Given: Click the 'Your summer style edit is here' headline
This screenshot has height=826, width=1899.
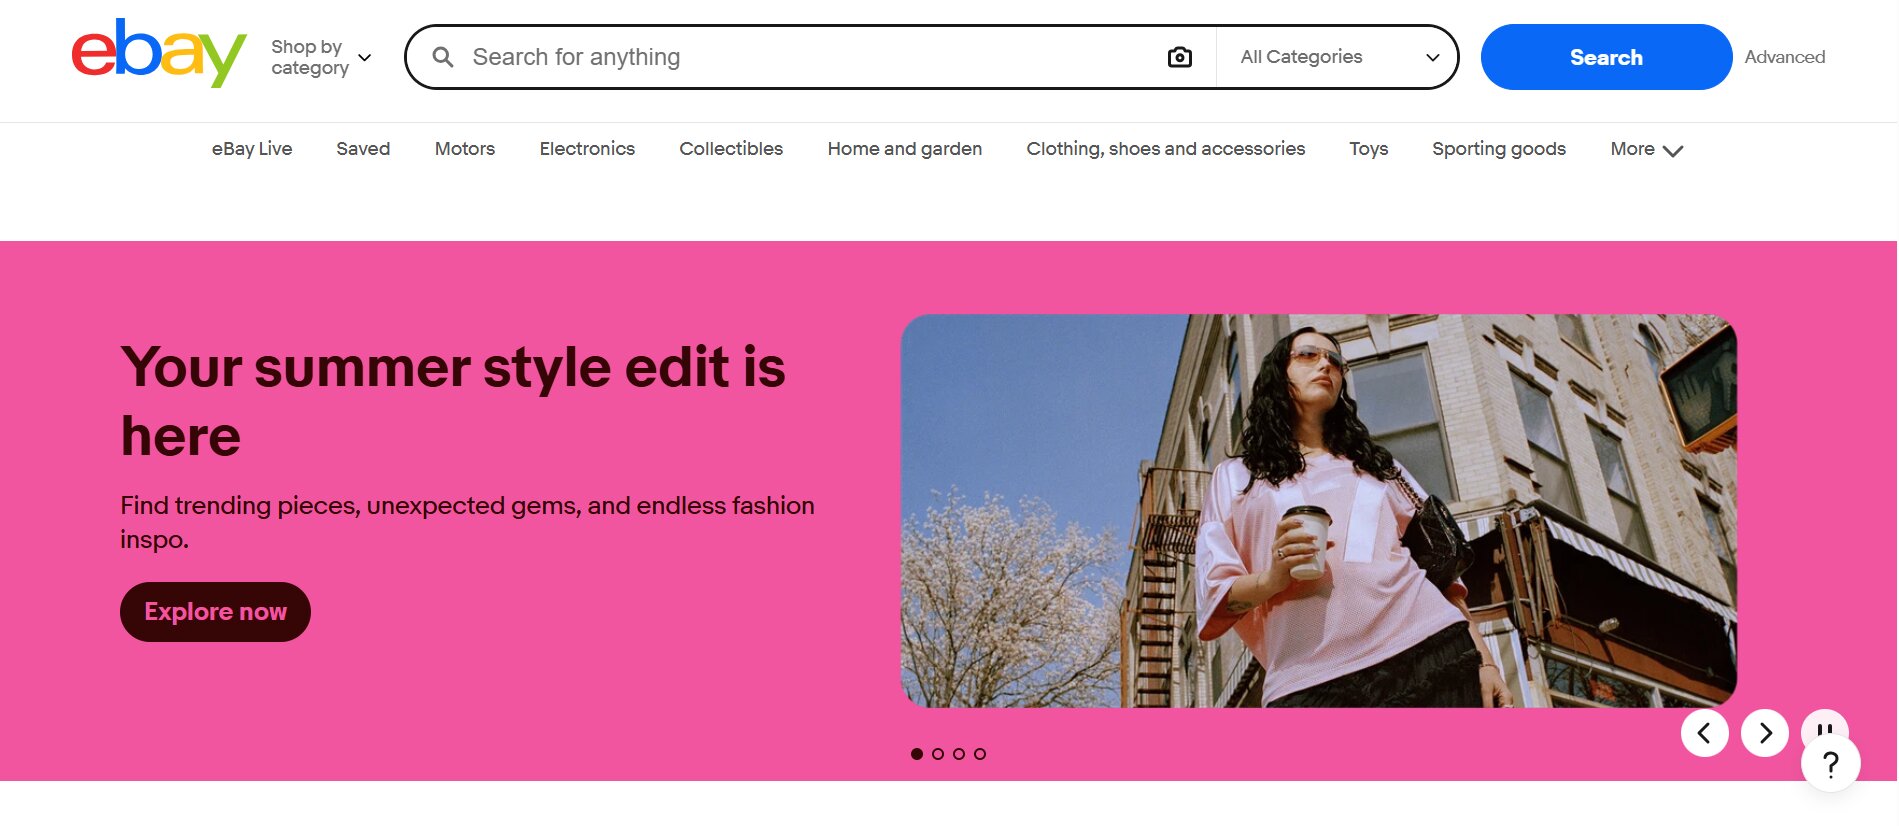Looking at the screenshot, I should [453, 401].
